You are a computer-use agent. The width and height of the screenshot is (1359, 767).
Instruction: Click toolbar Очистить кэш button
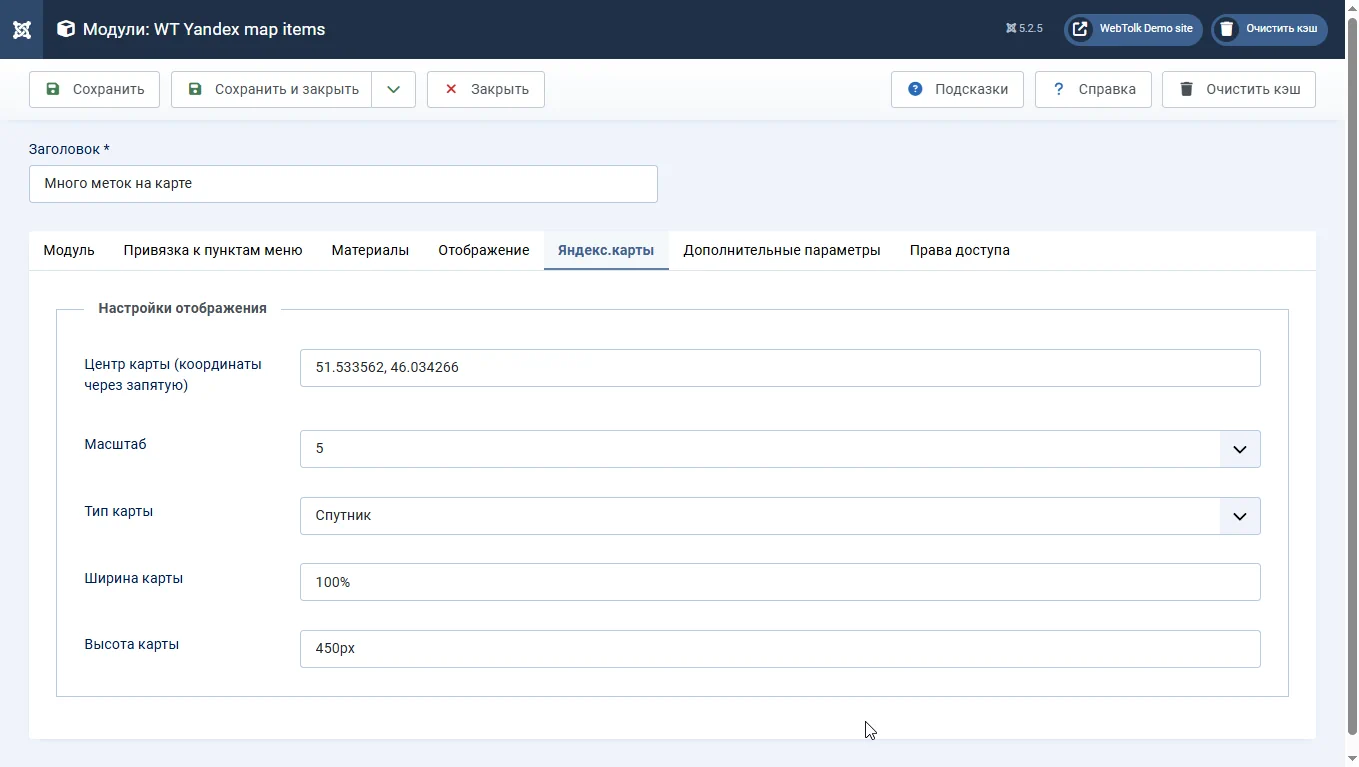pos(1238,89)
